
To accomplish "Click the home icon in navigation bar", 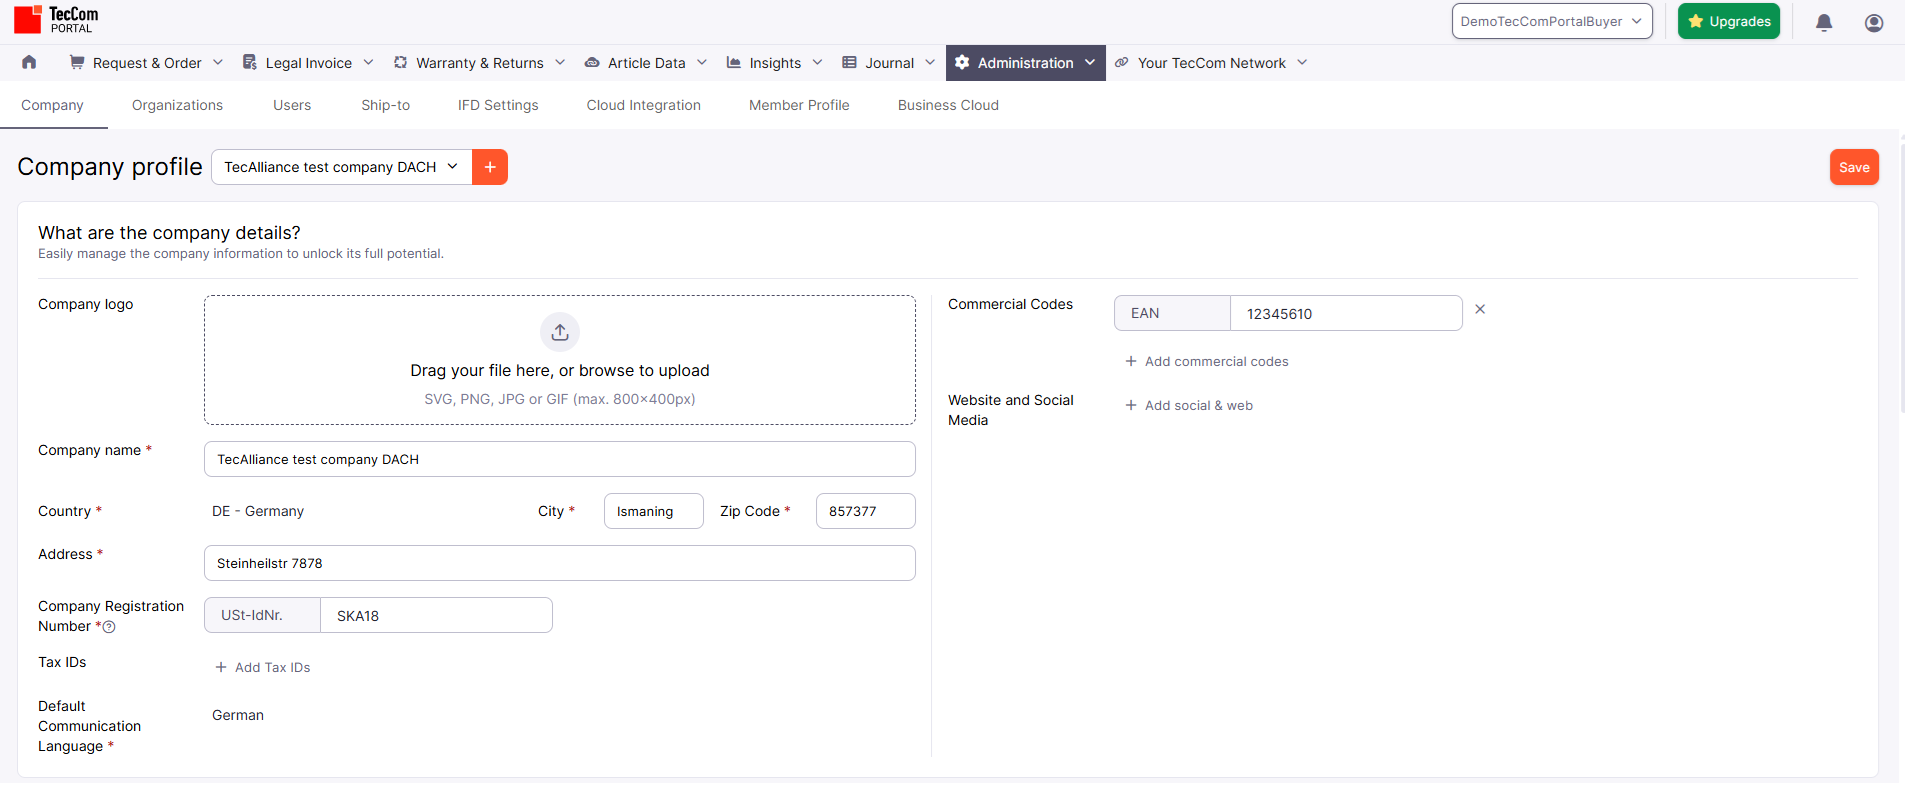I will coord(29,62).
